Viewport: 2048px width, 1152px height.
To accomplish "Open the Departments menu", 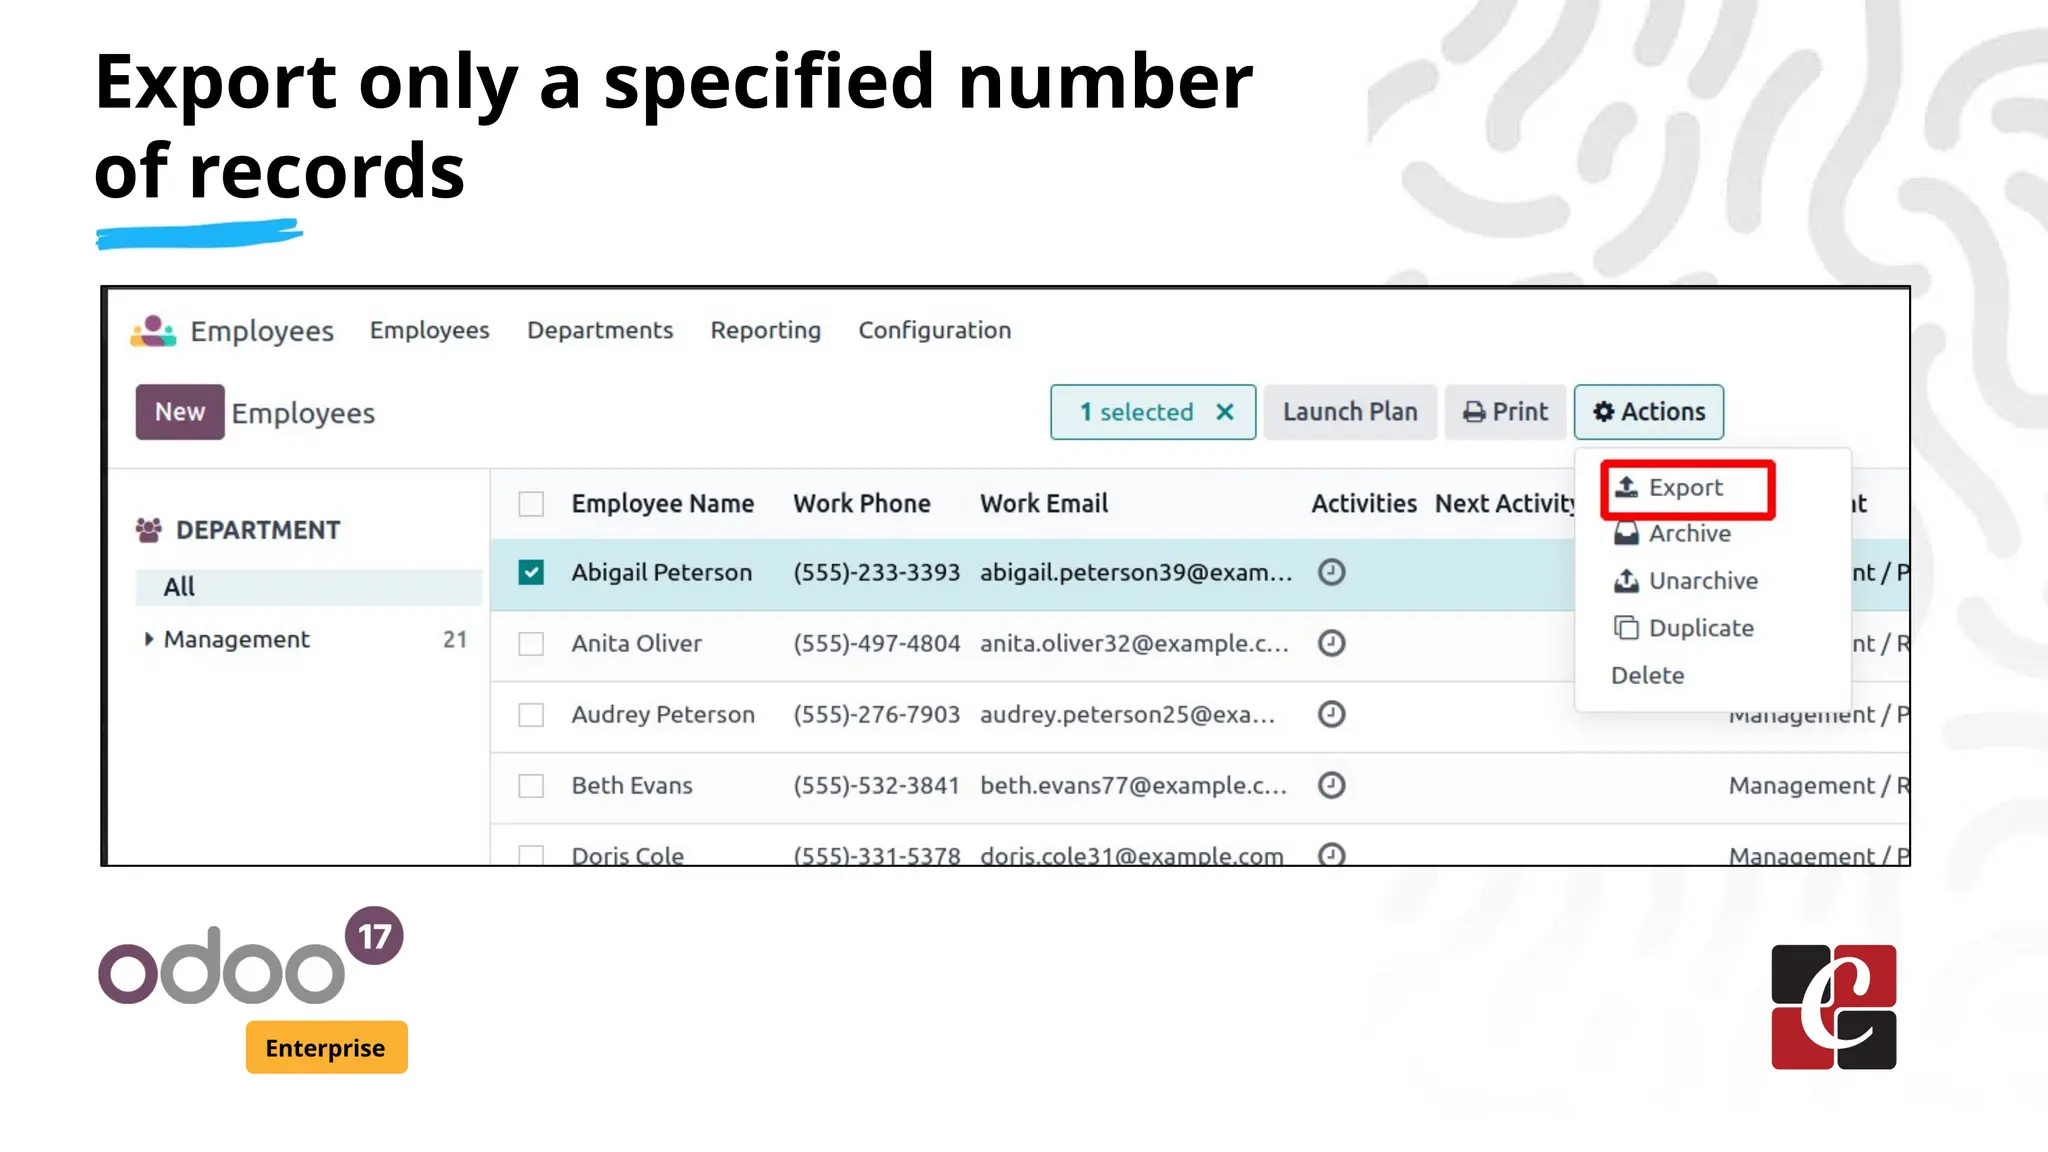I will 600,330.
